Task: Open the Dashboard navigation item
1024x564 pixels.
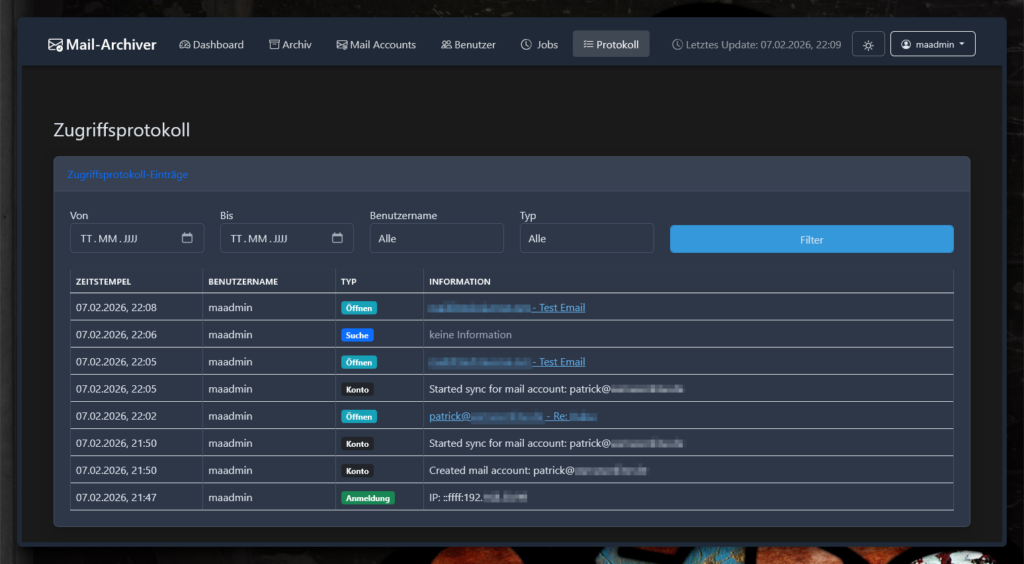Action: point(211,45)
